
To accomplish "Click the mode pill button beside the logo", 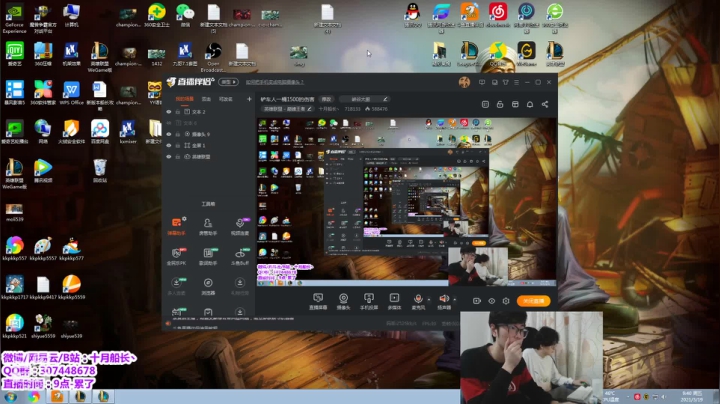I will click(x=228, y=82).
